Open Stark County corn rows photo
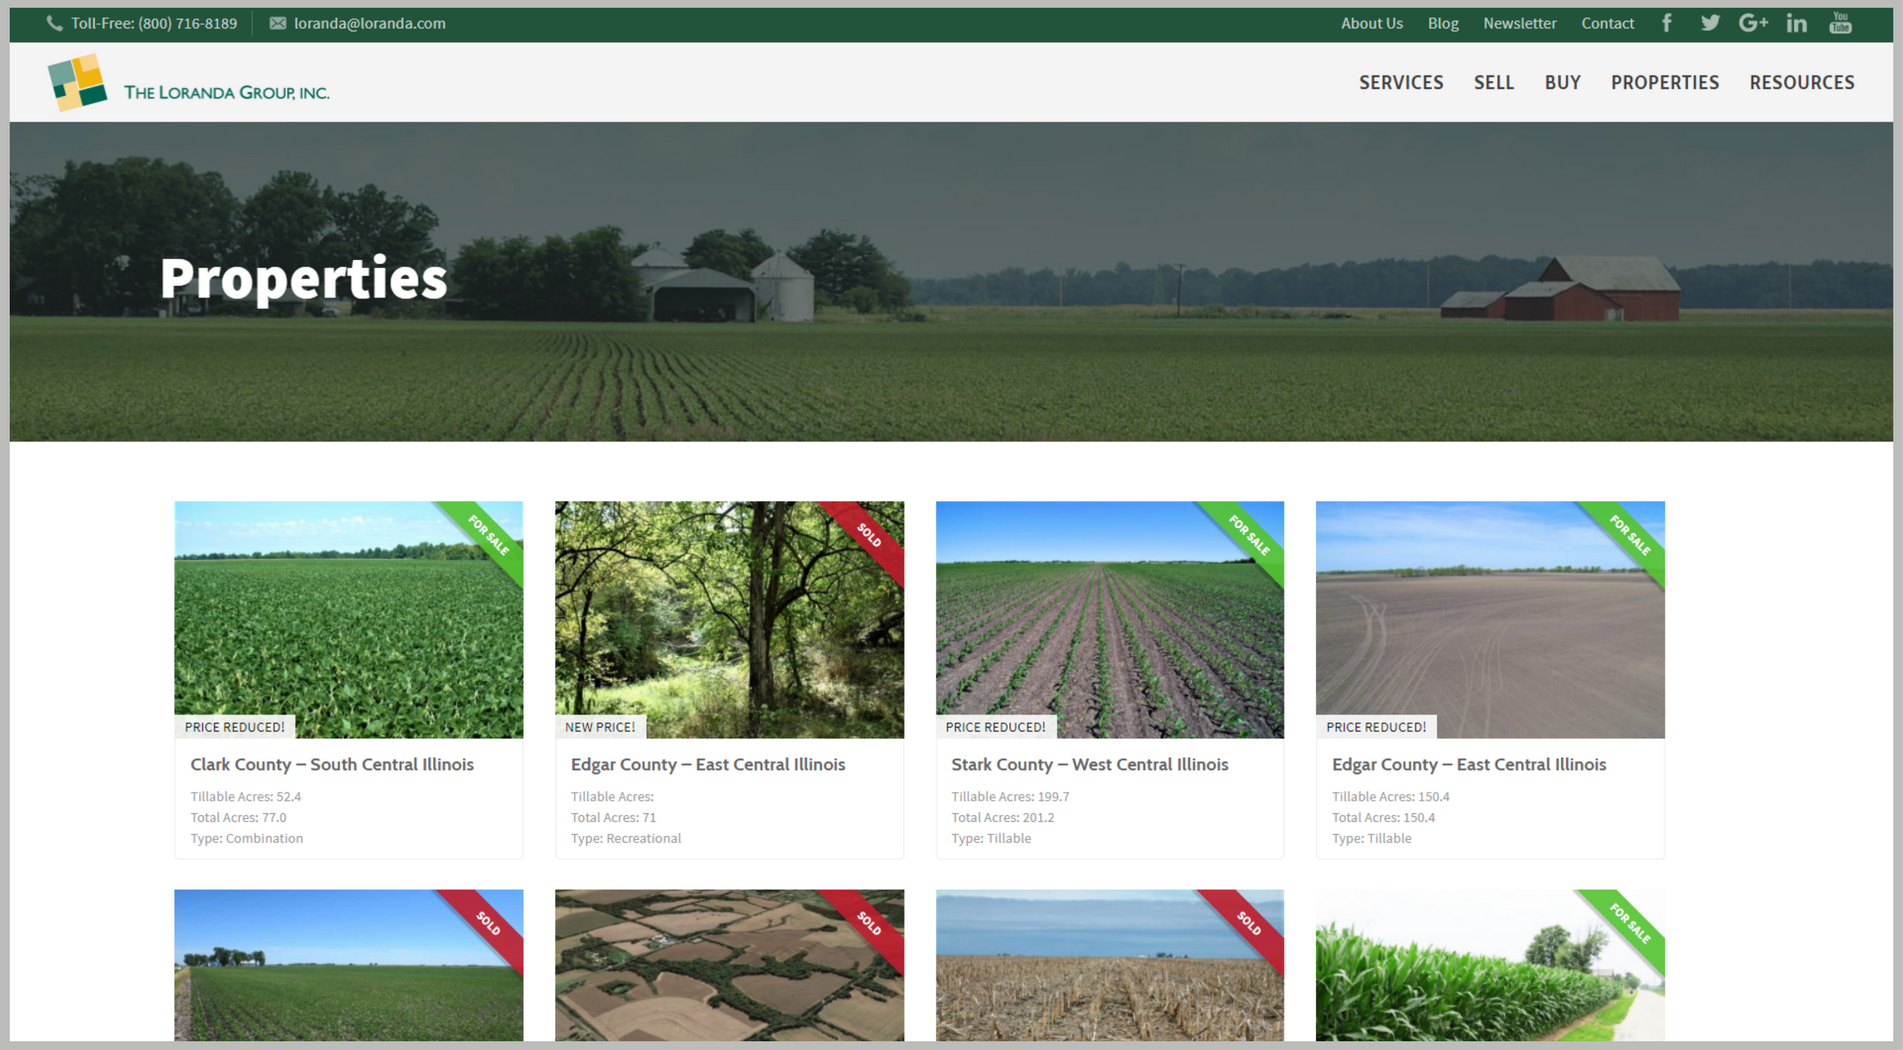The height and width of the screenshot is (1050, 1903). point(1109,619)
